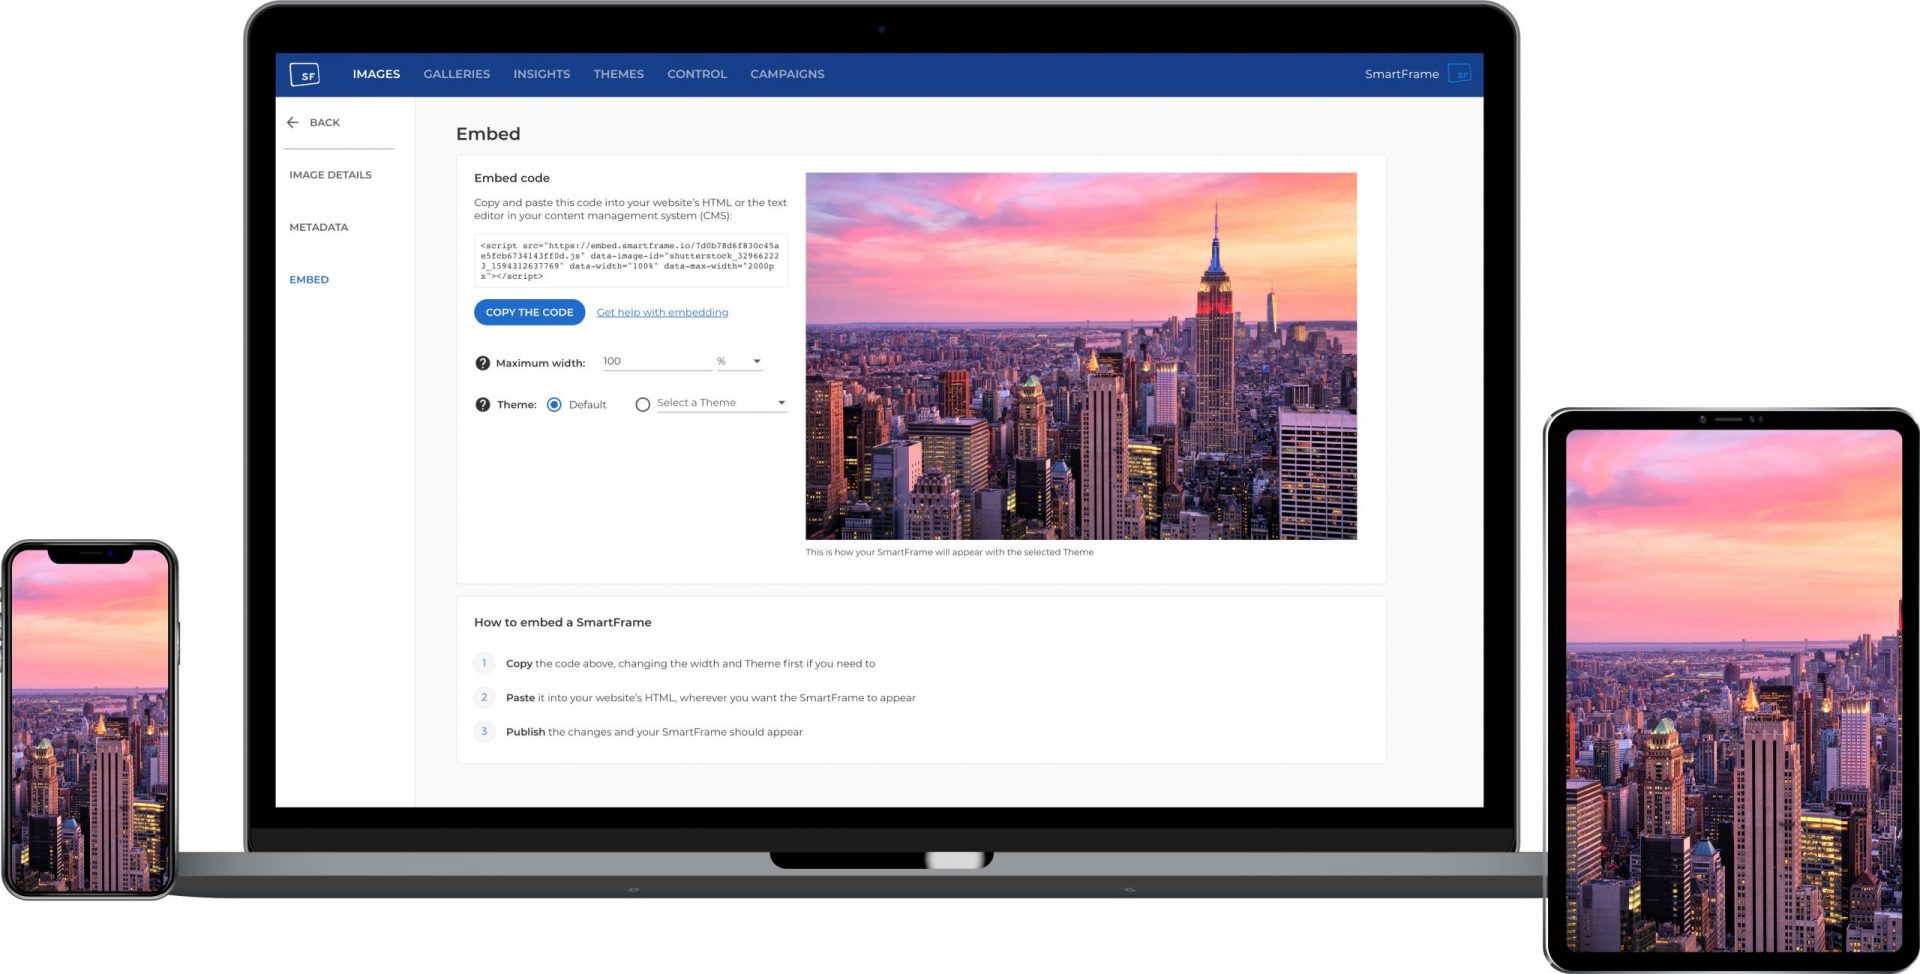This screenshot has width=1920, height=974.
Task: Click the SmartFrame SF logo icon
Action: (x=304, y=75)
